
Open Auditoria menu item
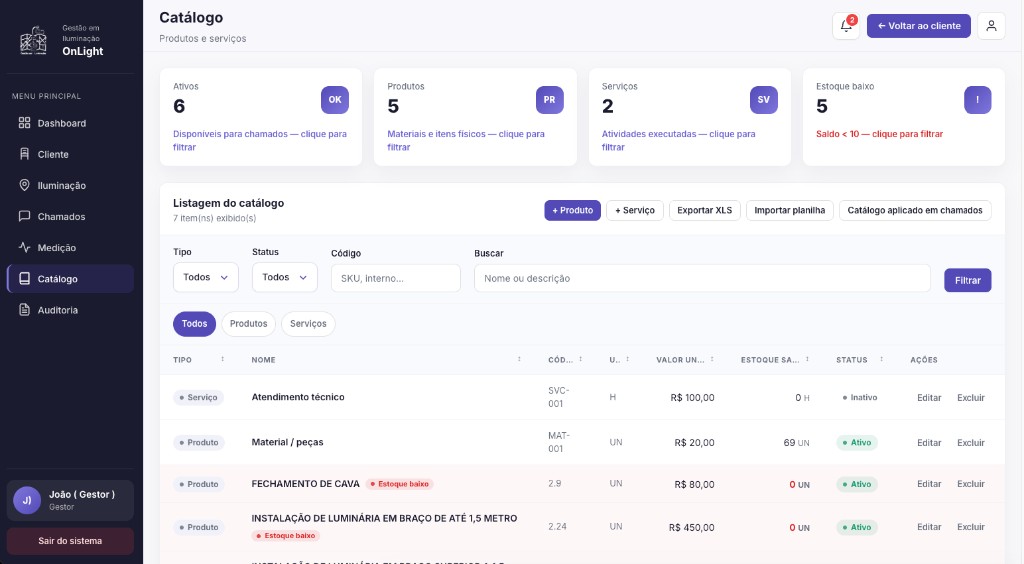click(71, 310)
